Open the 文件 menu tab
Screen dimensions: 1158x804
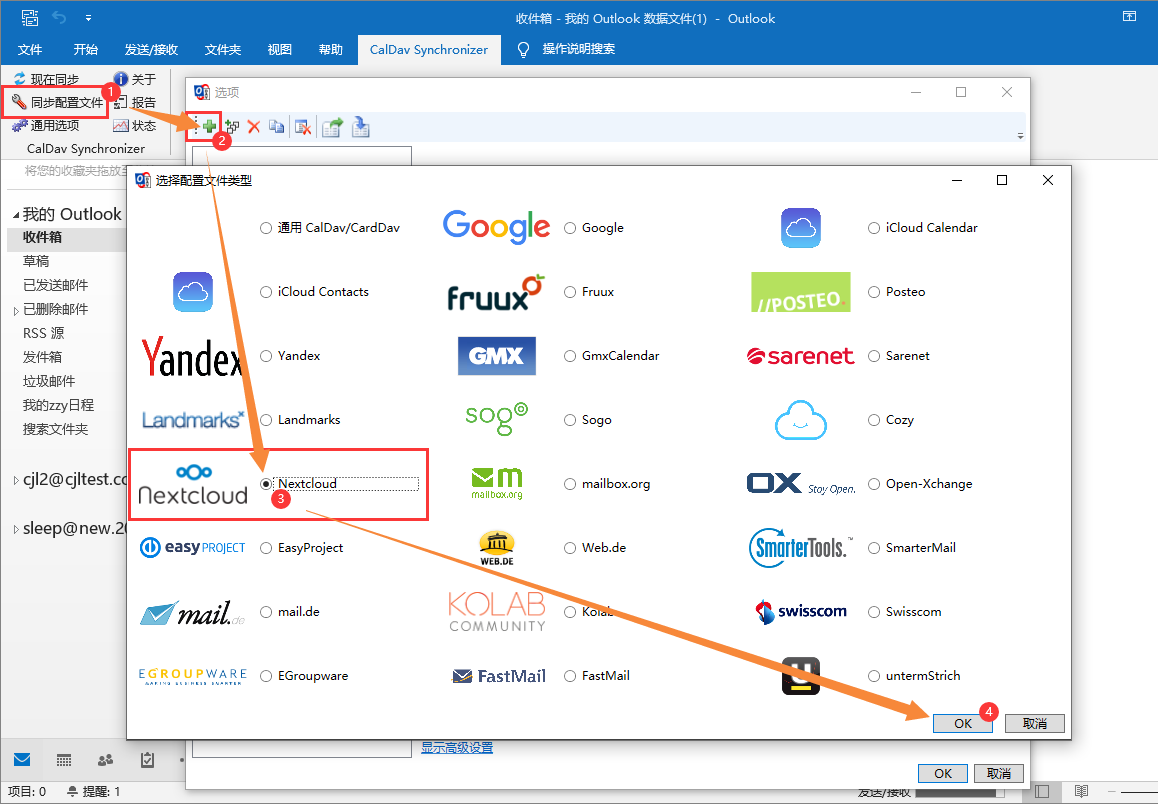click(30, 49)
